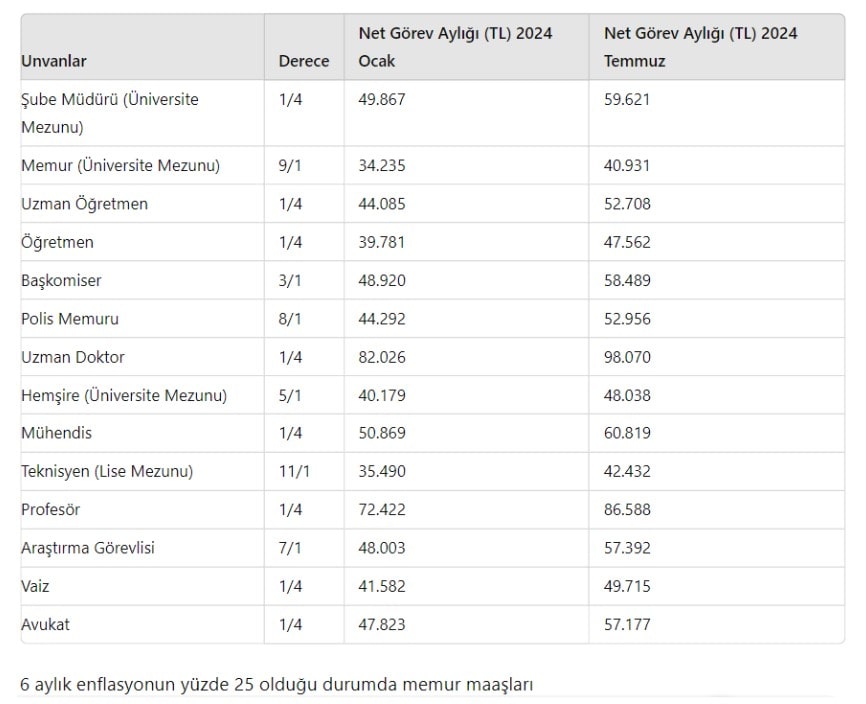Click the Polis Memuru degree 8/1

point(290,319)
